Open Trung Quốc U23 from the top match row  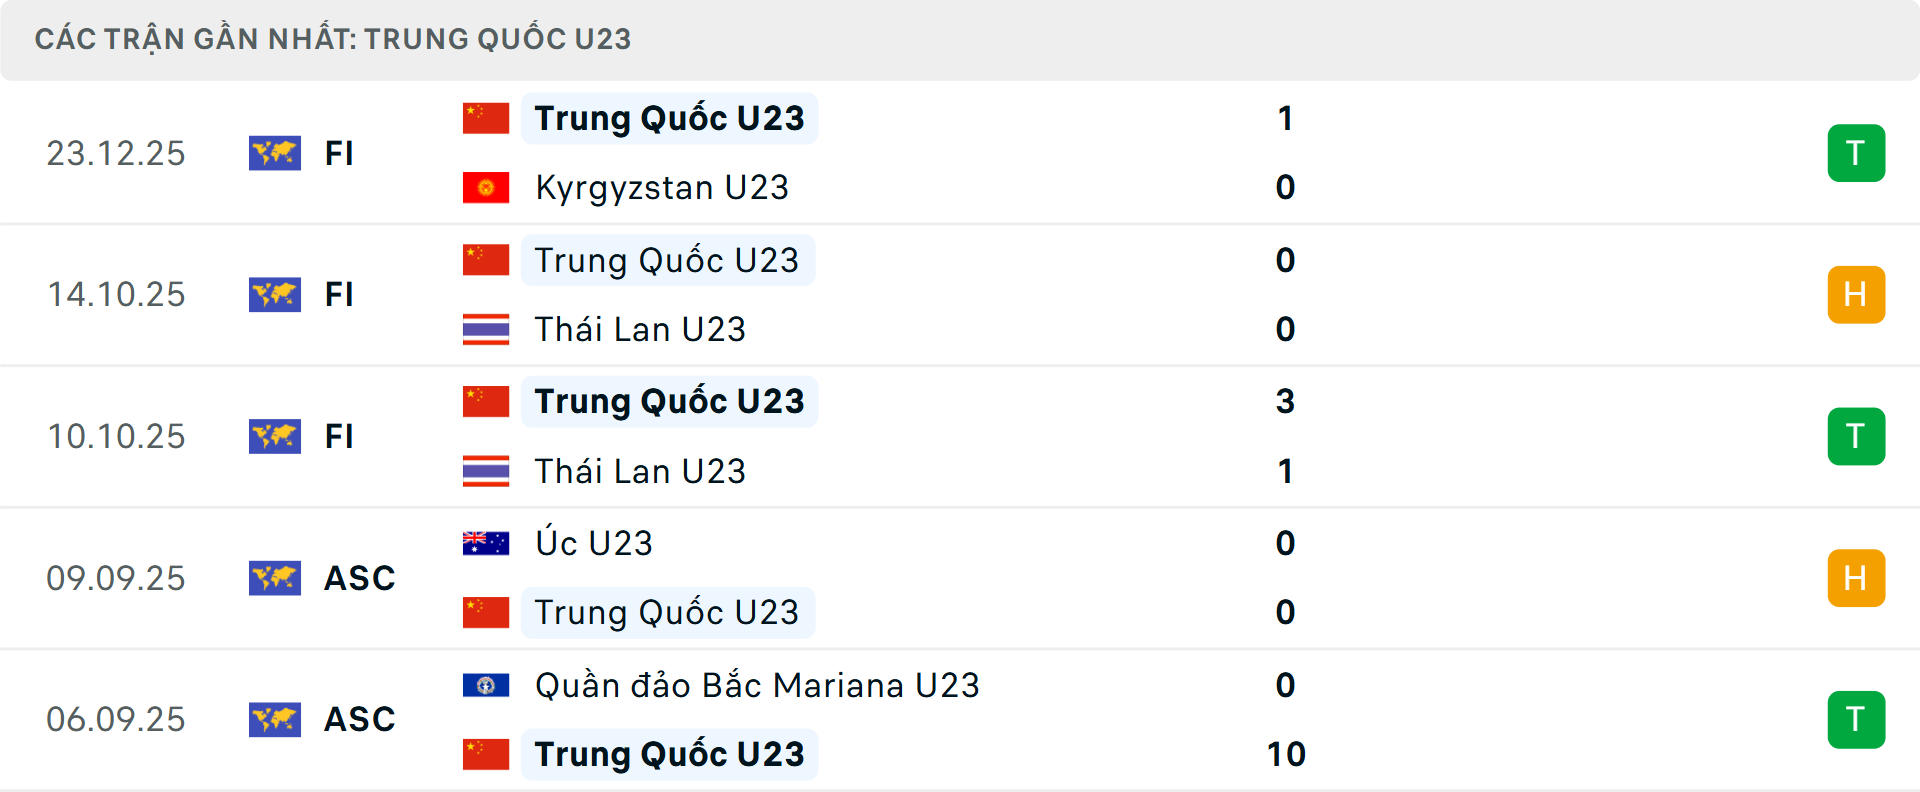coord(667,117)
